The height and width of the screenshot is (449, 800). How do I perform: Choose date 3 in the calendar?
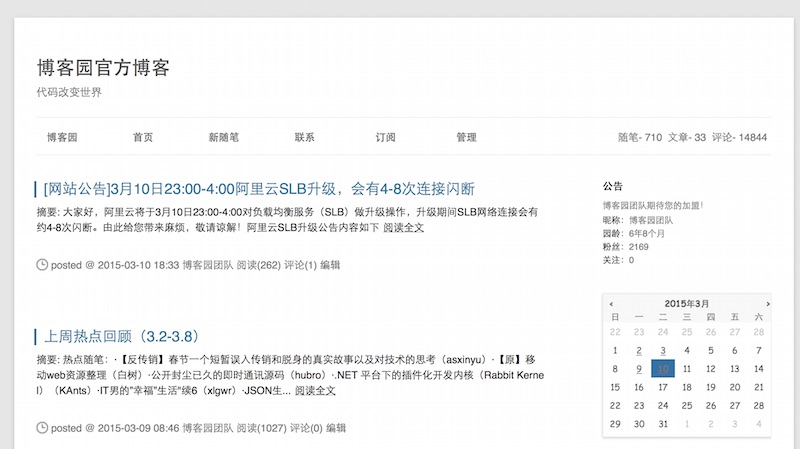point(663,351)
